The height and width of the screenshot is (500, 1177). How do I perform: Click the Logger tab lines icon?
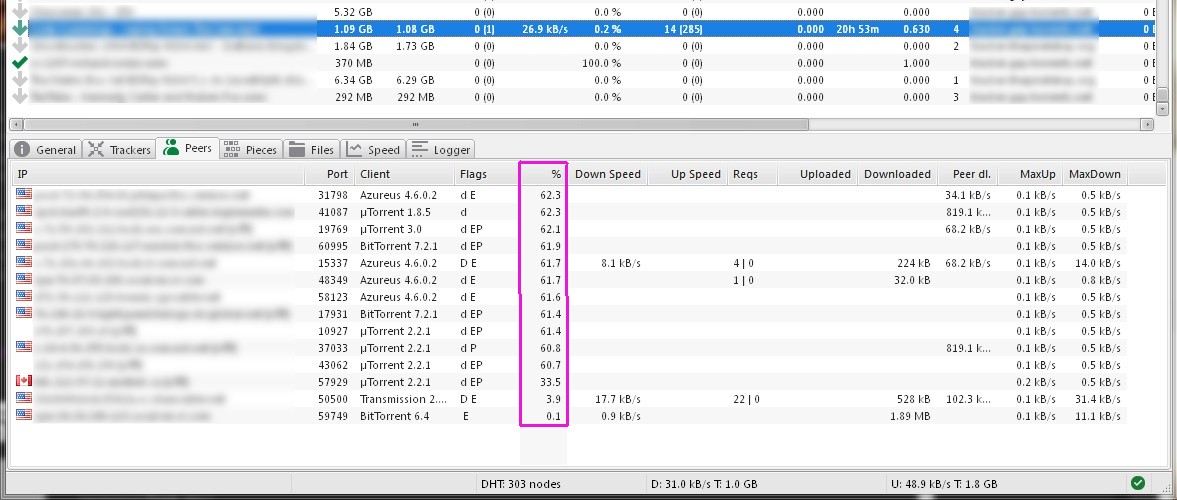pos(420,150)
